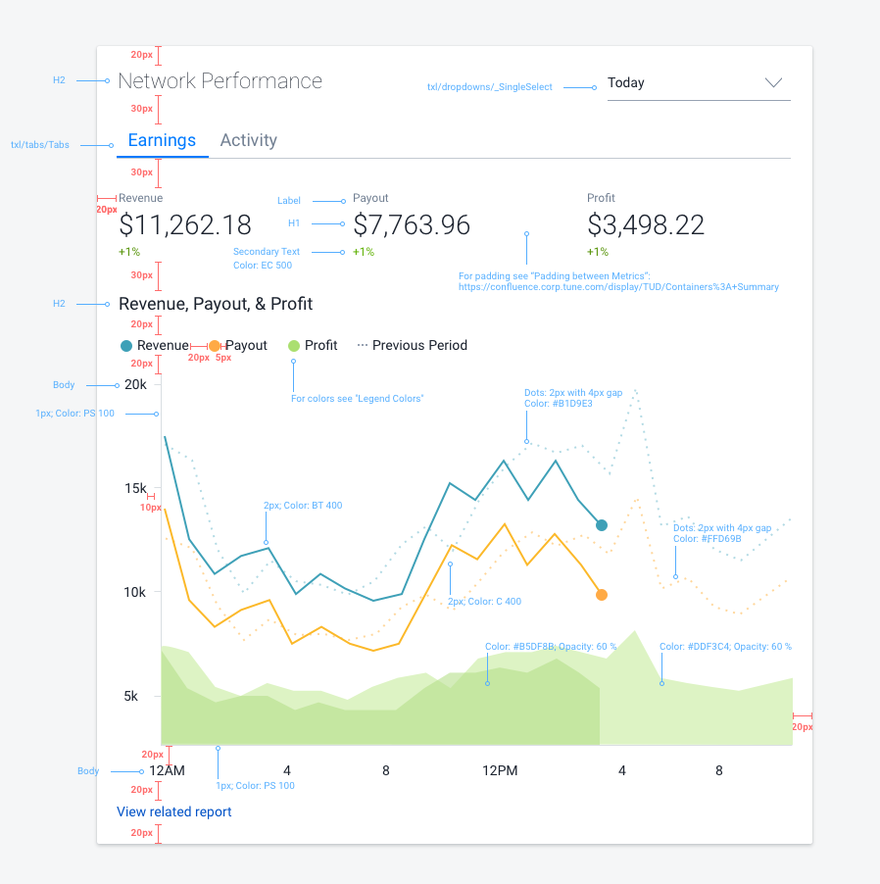Image resolution: width=880 pixels, height=884 pixels.
Task: Click the teal Revenue line endpoint marker
Action: [601, 525]
